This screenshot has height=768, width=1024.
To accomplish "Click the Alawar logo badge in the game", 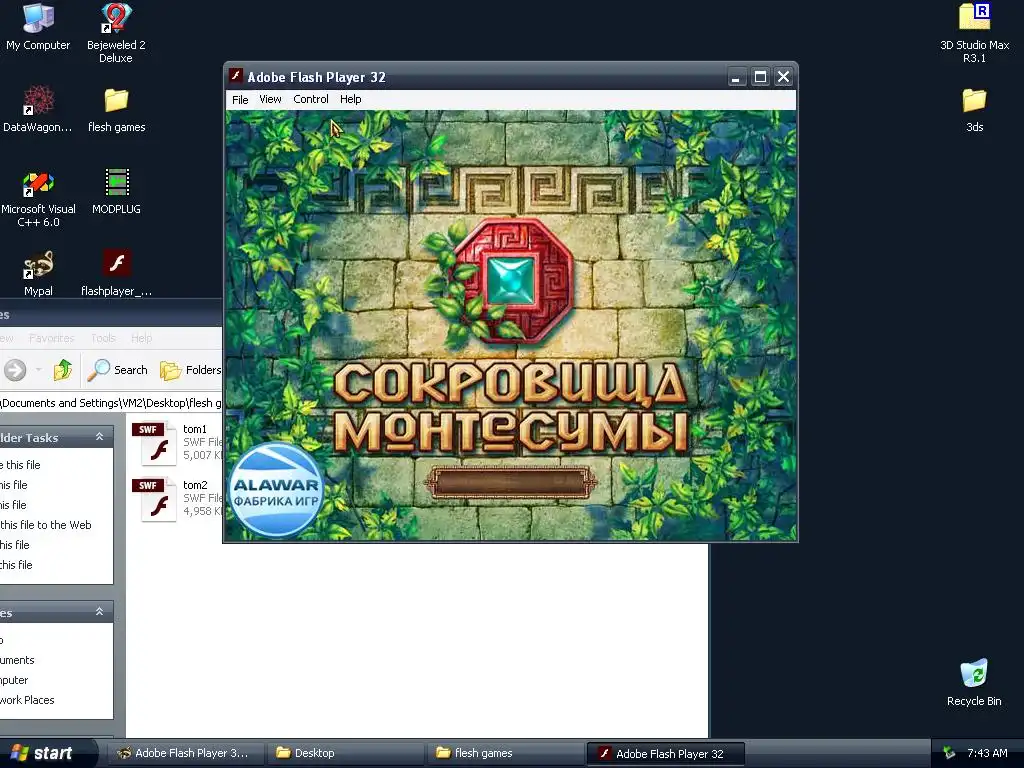I will pyautogui.click(x=277, y=488).
